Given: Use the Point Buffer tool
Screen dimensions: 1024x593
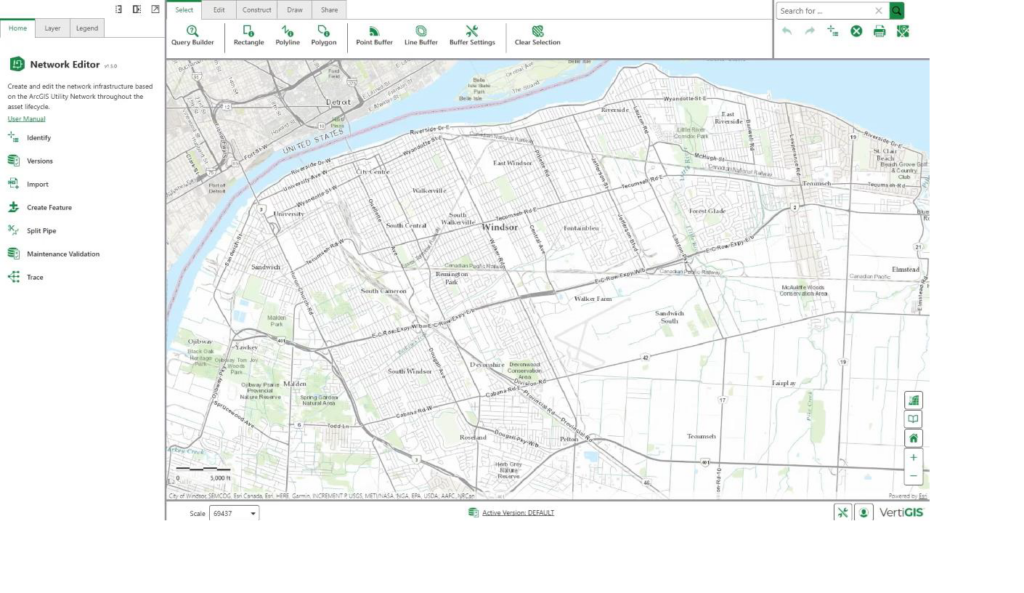Looking at the screenshot, I should tap(374, 36).
